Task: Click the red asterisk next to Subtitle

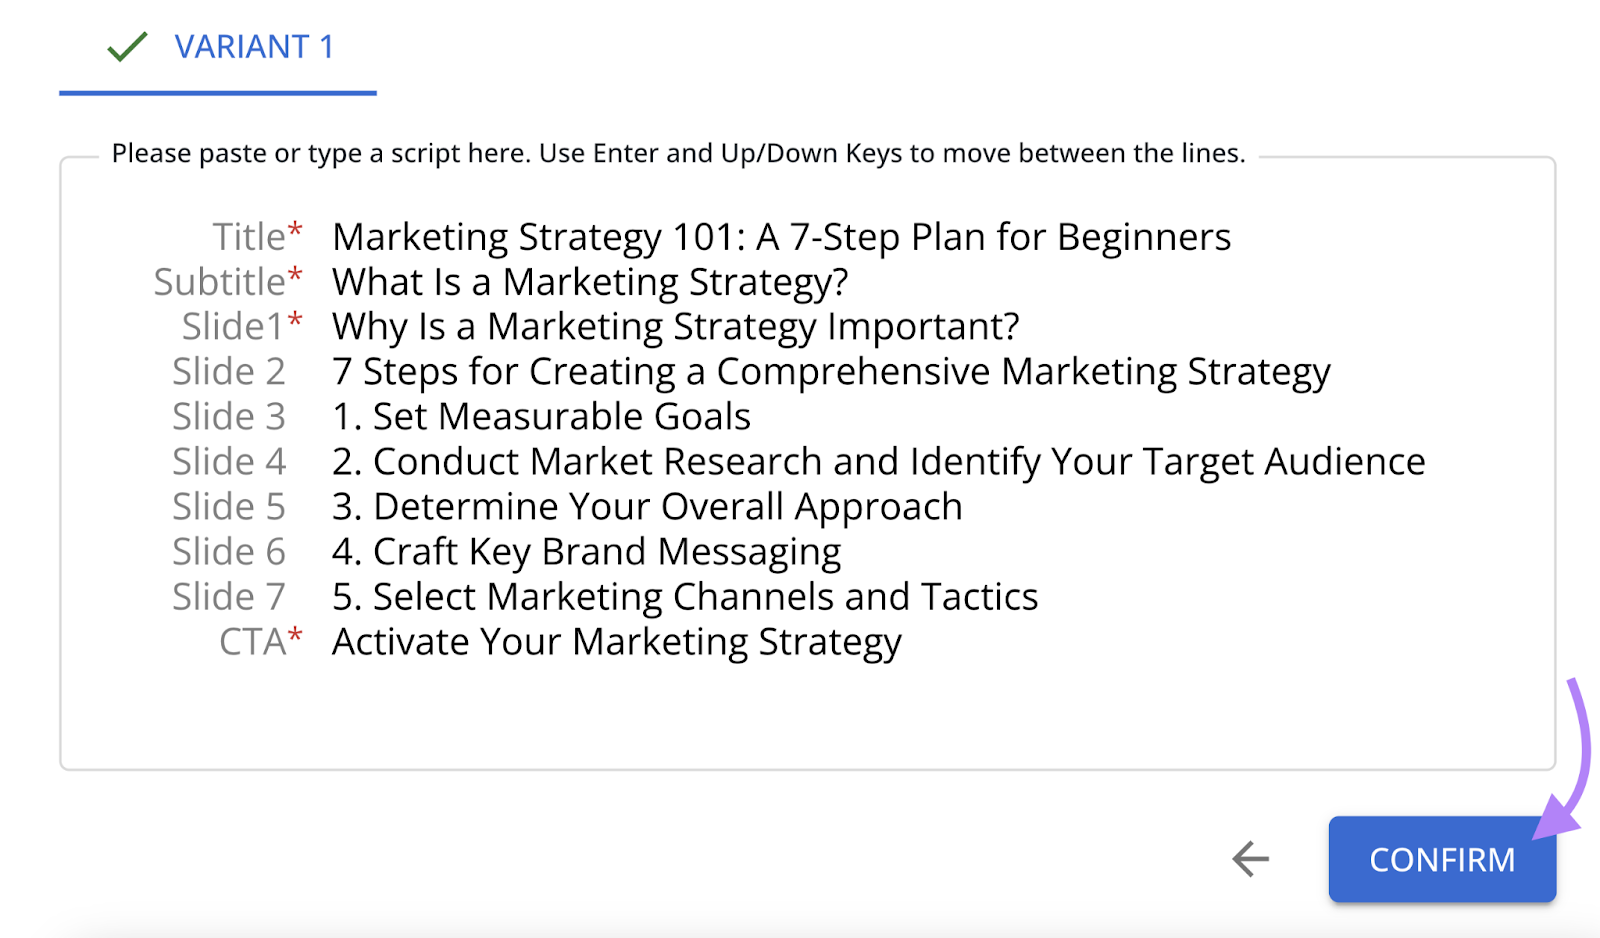Action: tap(294, 273)
